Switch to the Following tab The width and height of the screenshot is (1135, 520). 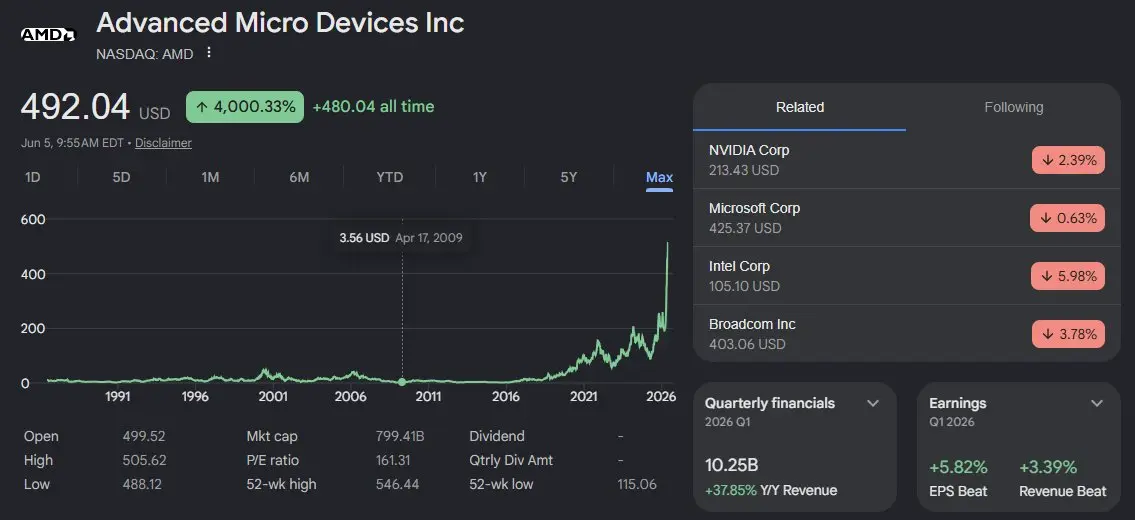(x=1013, y=107)
